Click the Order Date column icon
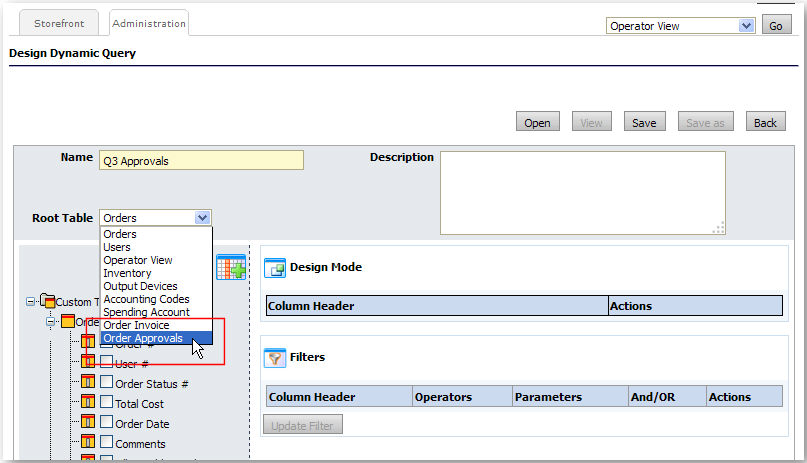This screenshot has height=463, width=807. [88, 423]
